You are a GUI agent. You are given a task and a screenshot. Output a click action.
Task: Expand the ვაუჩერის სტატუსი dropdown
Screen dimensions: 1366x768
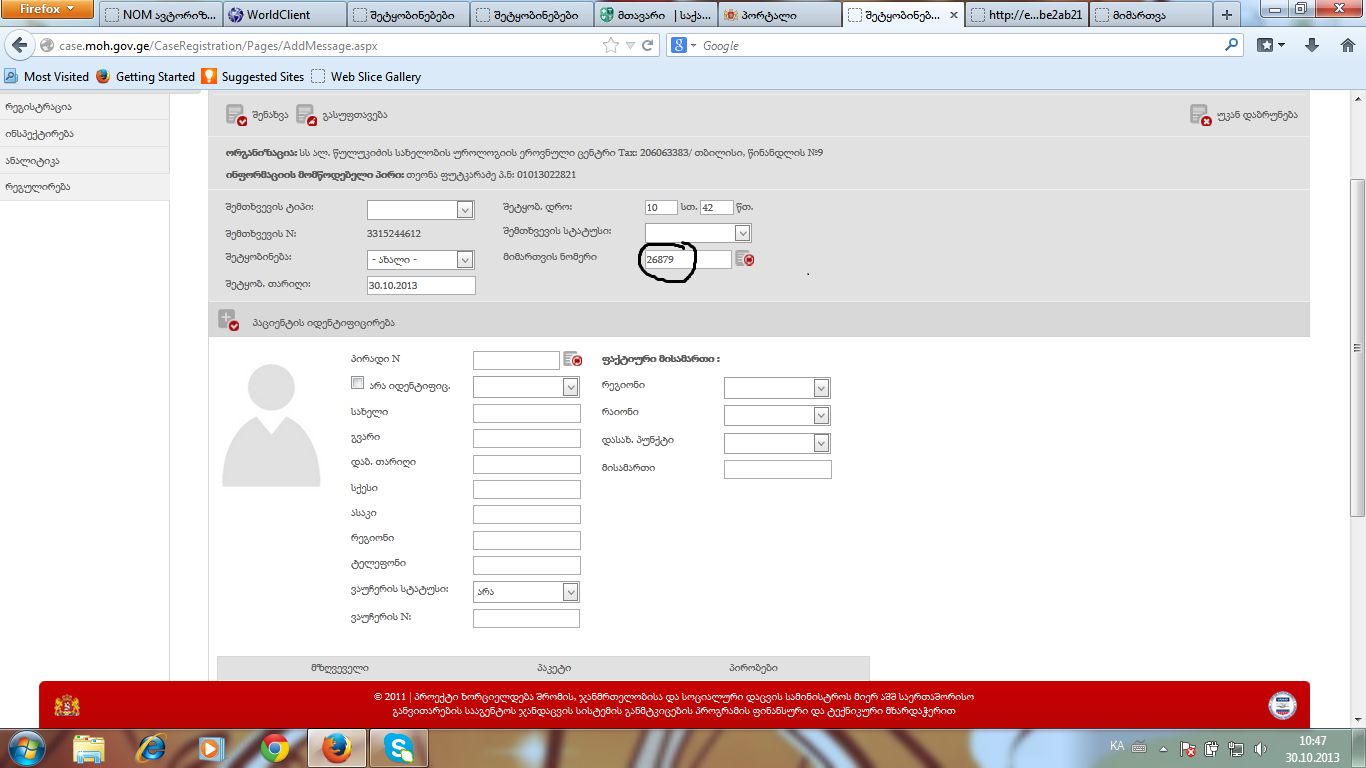(570, 592)
